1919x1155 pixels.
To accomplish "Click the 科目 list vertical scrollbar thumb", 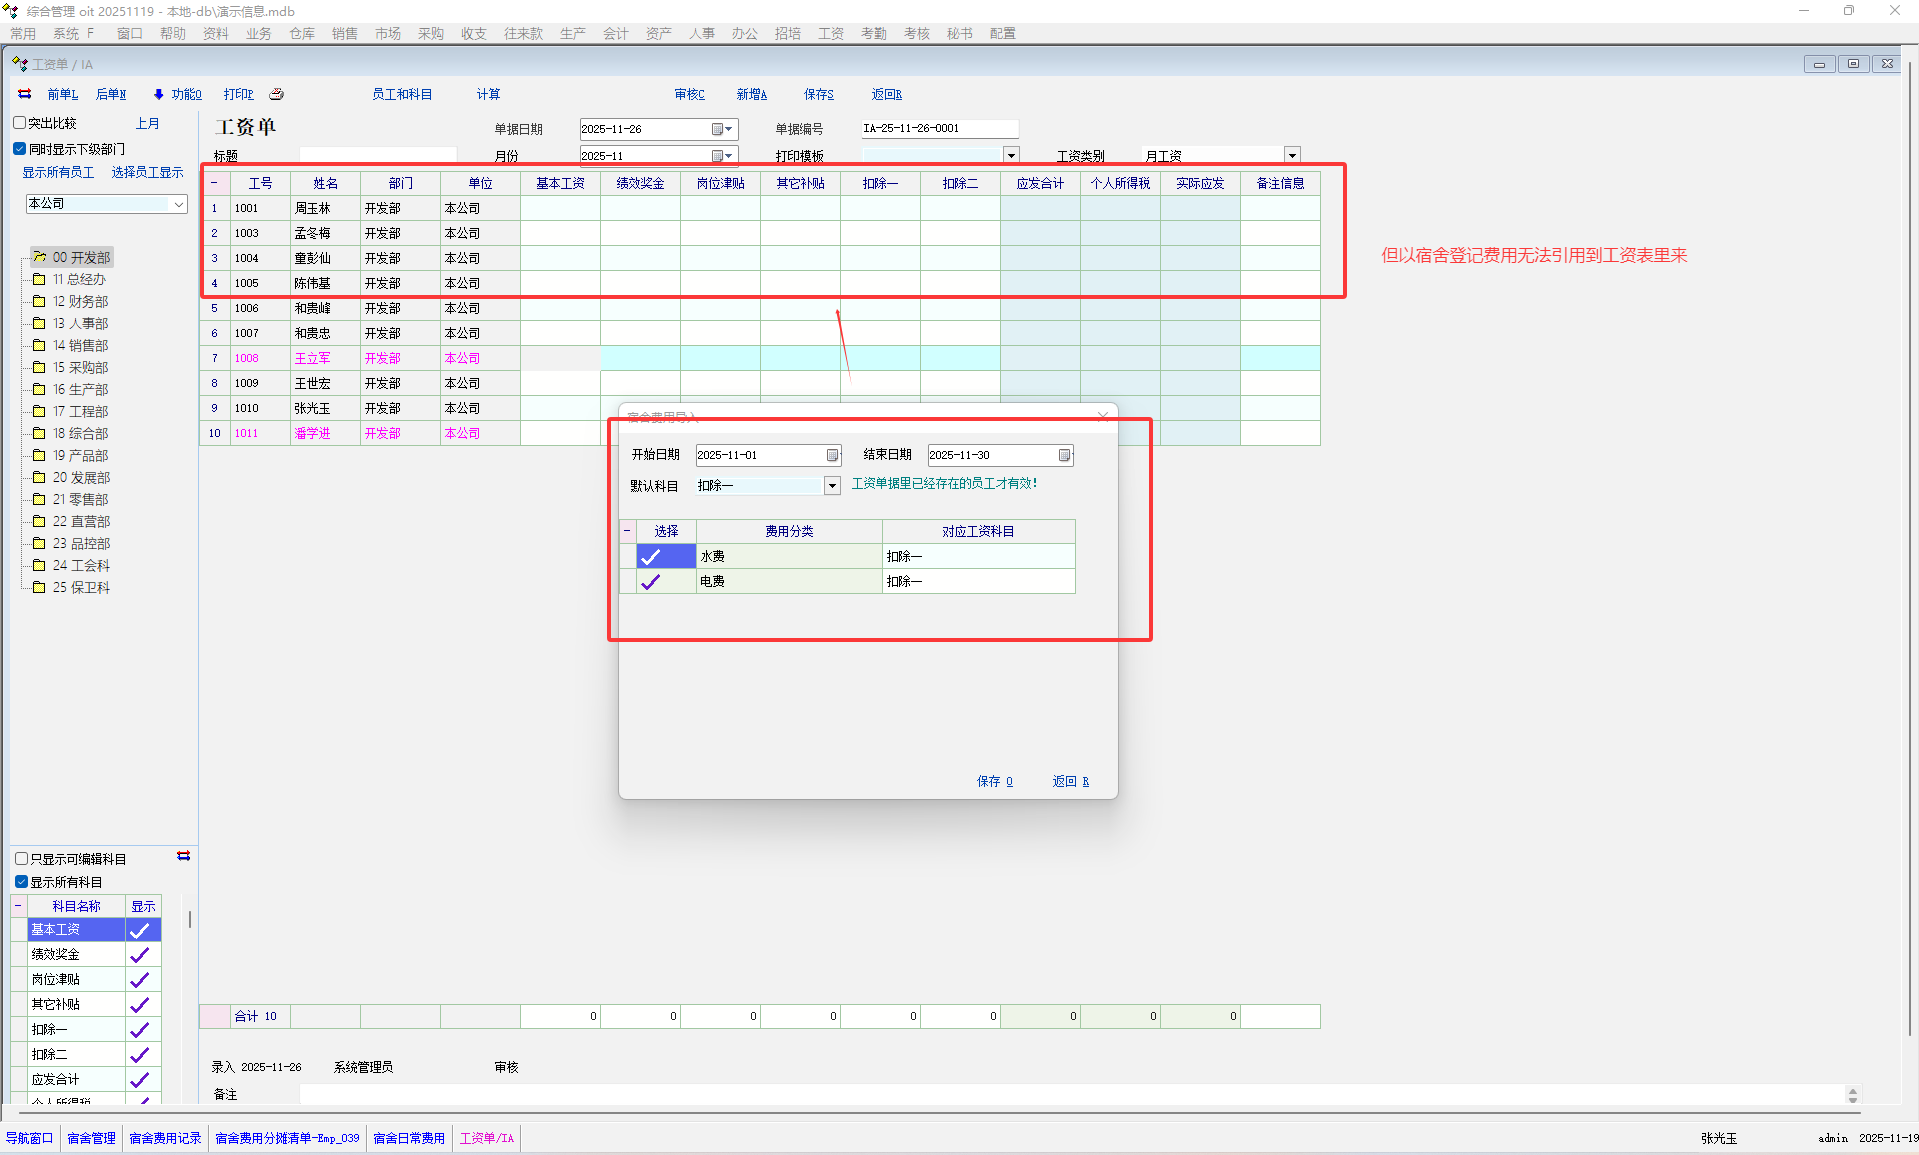I will click(x=189, y=919).
